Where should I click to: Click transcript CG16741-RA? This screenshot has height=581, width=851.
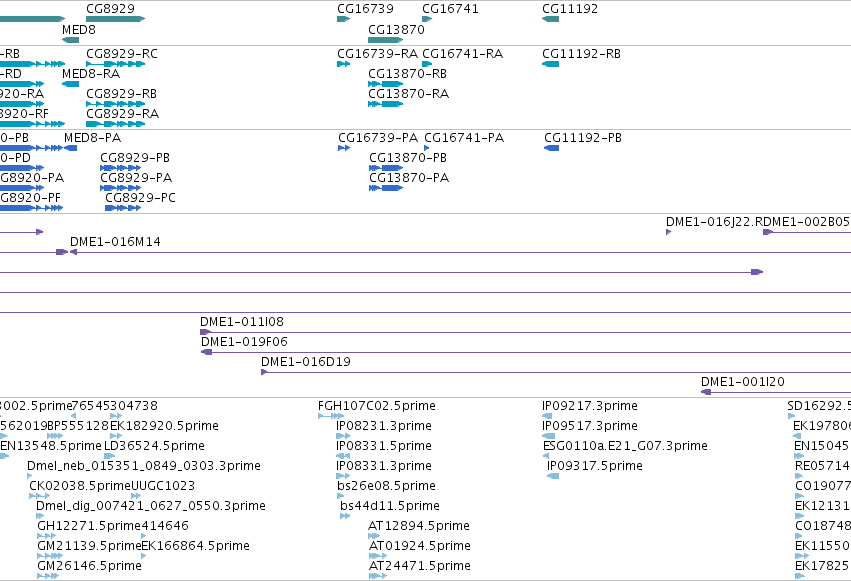(427, 64)
